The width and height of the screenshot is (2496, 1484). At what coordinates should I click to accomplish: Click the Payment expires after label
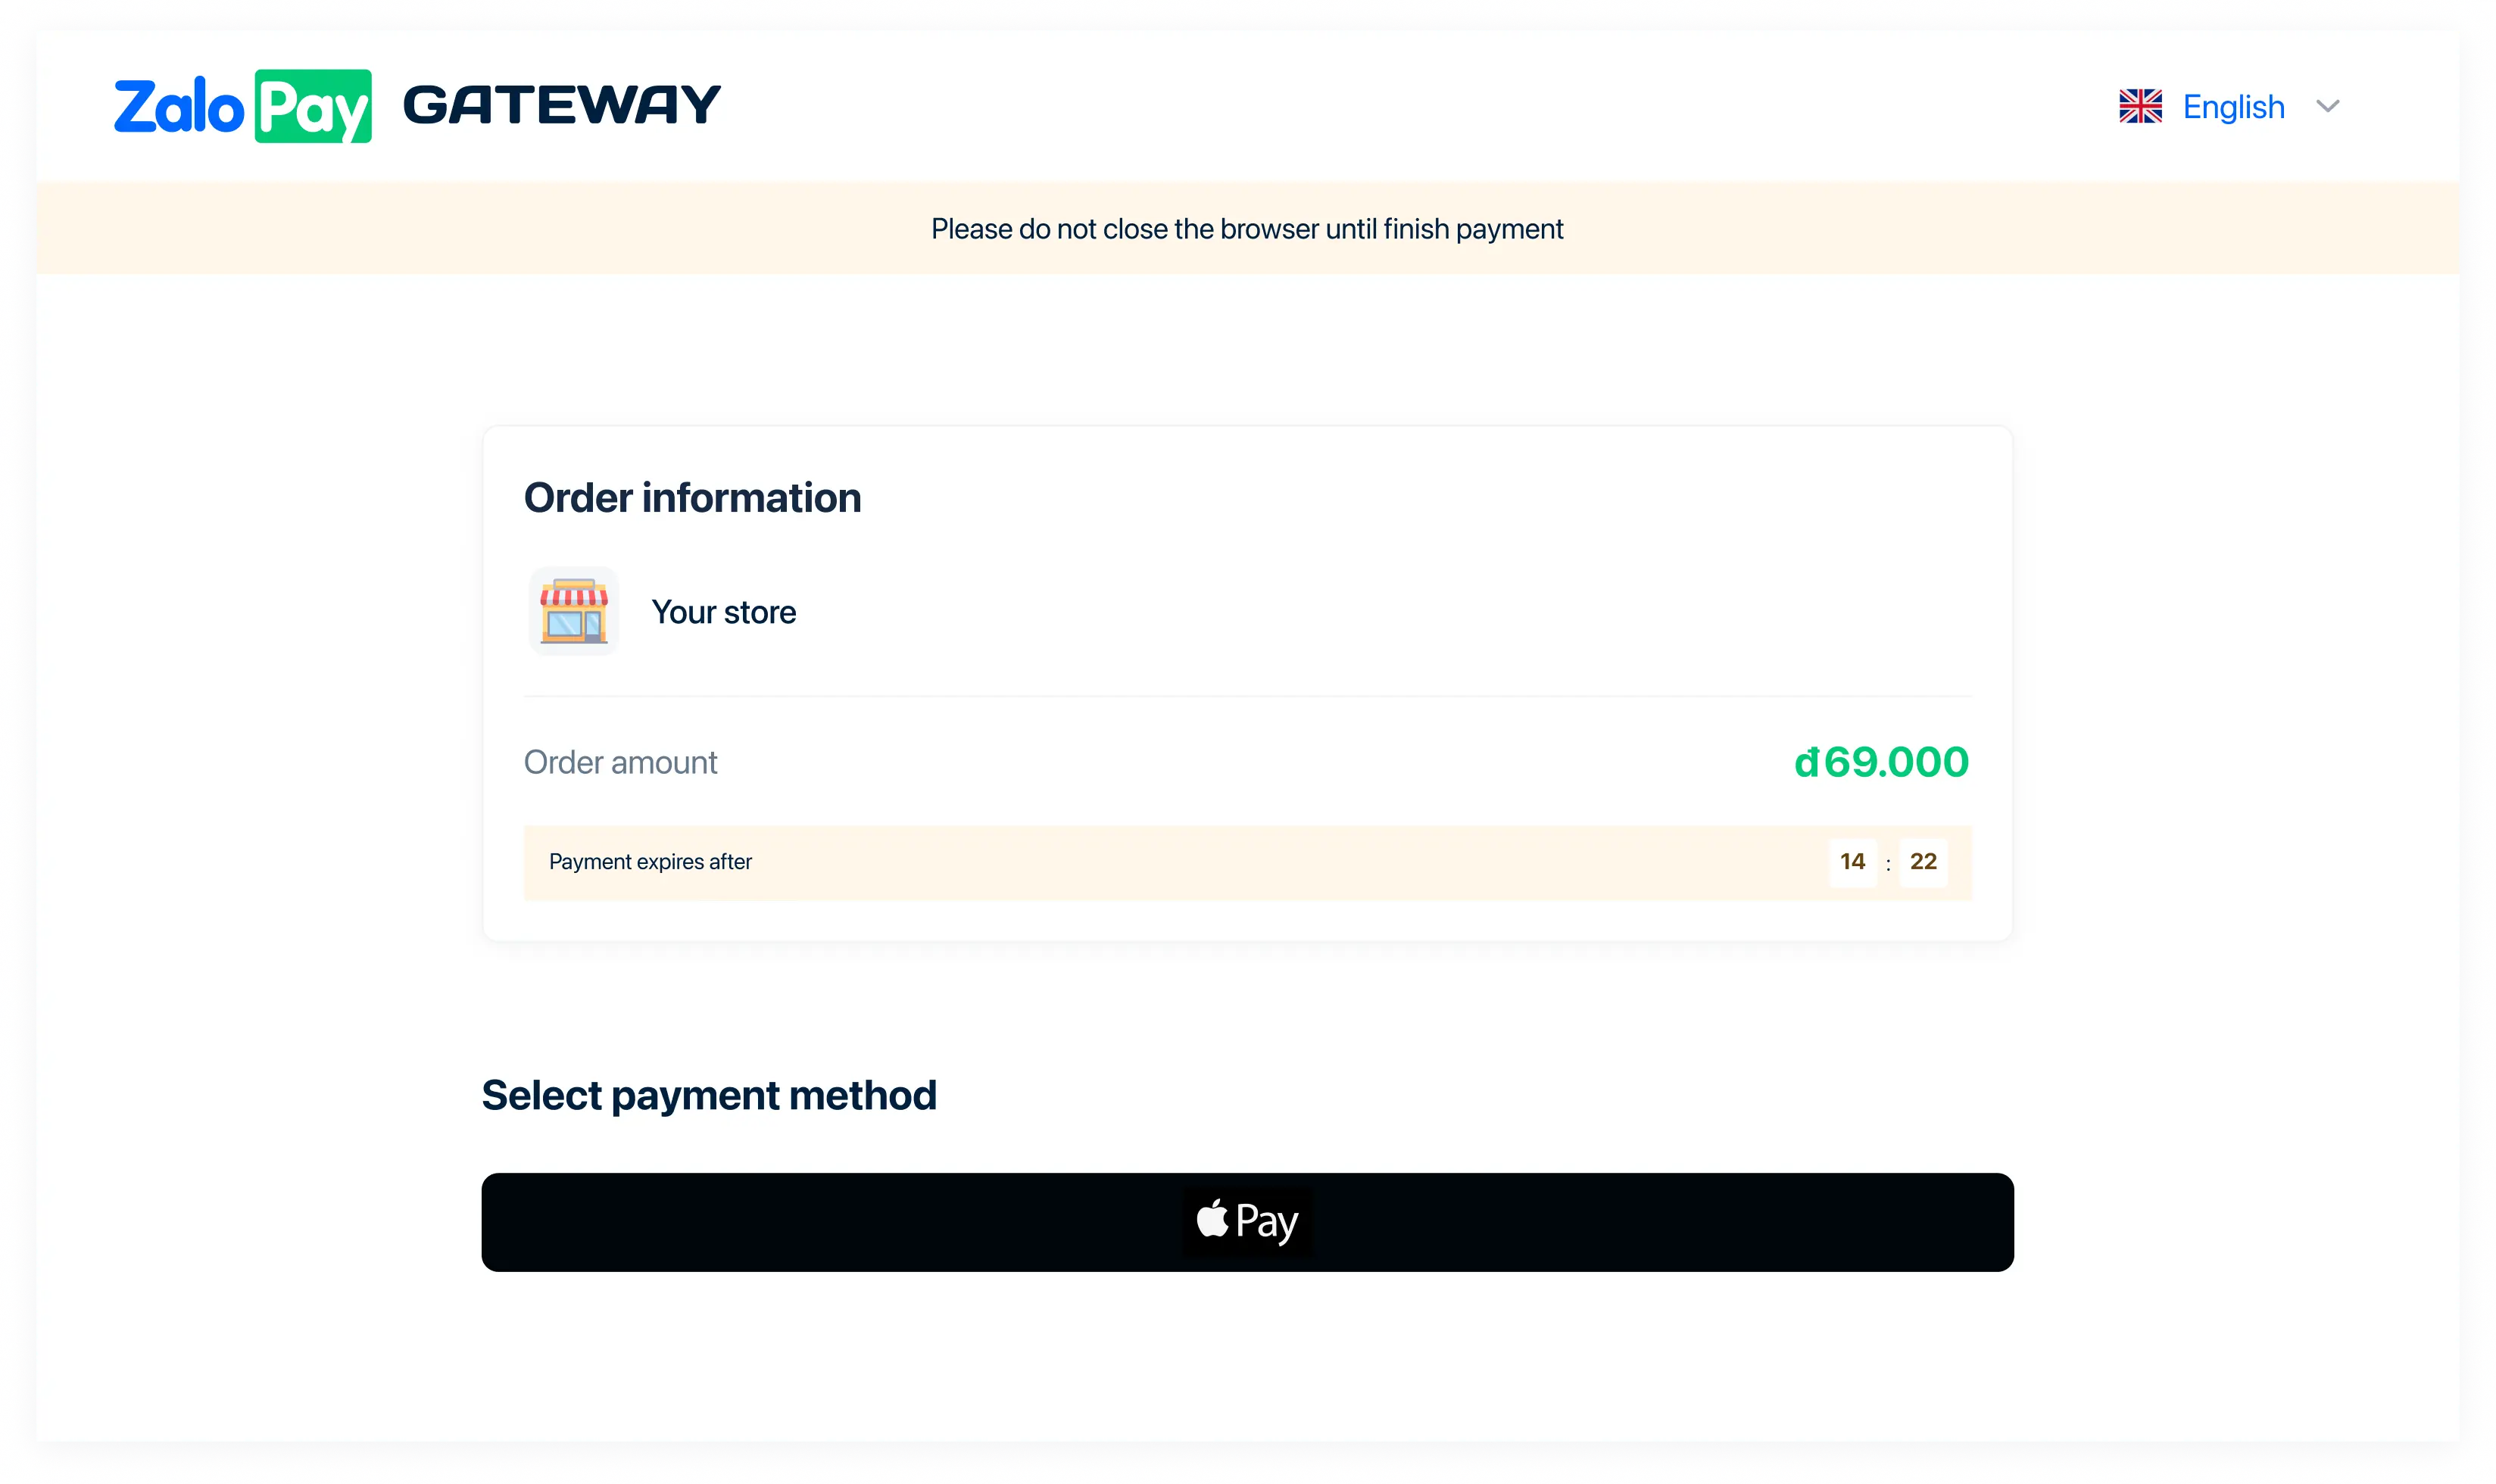(650, 862)
